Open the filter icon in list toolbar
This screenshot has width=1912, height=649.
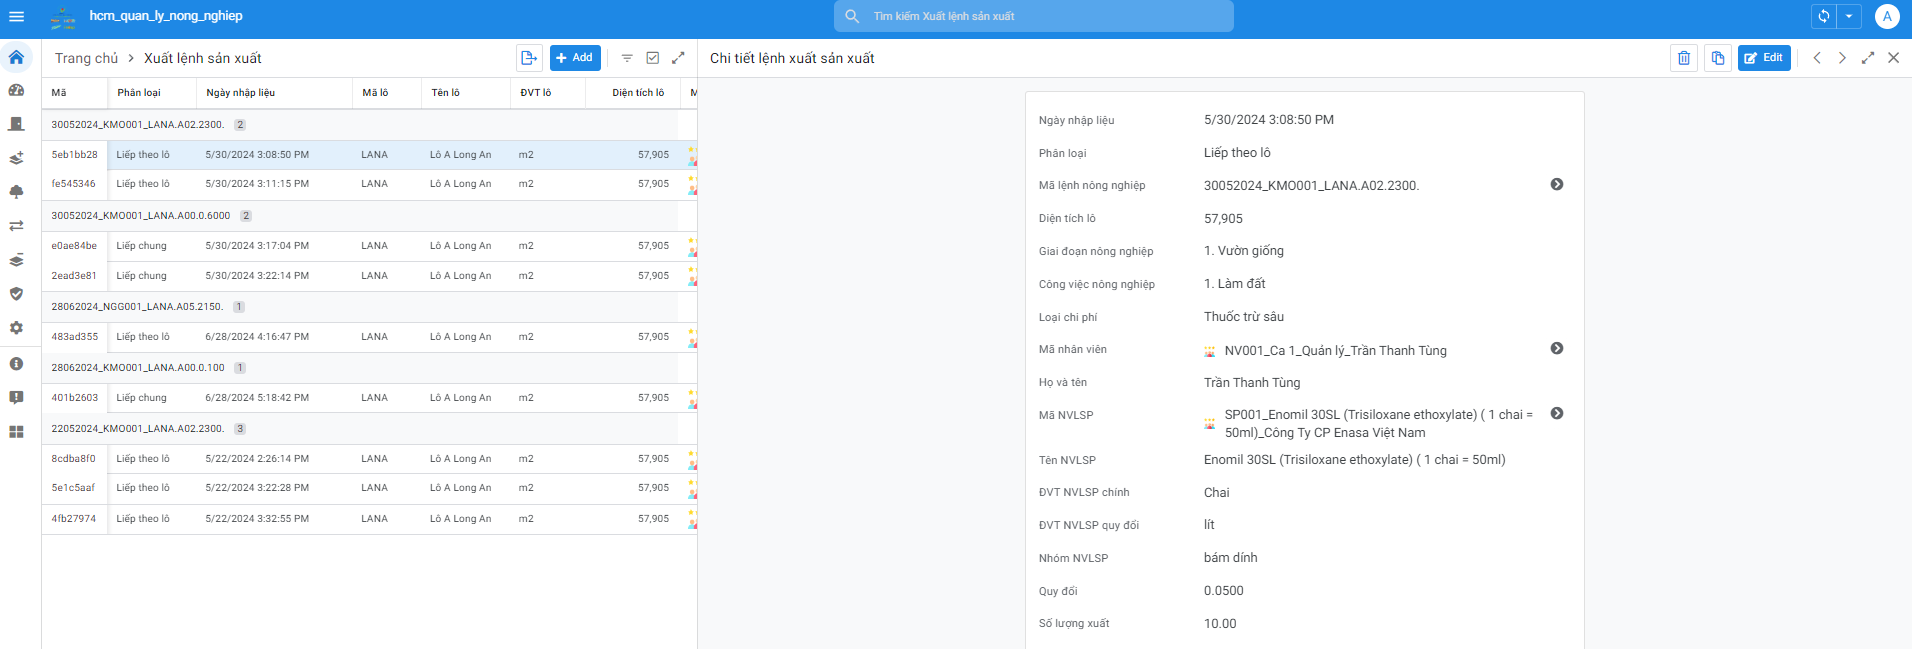click(627, 58)
